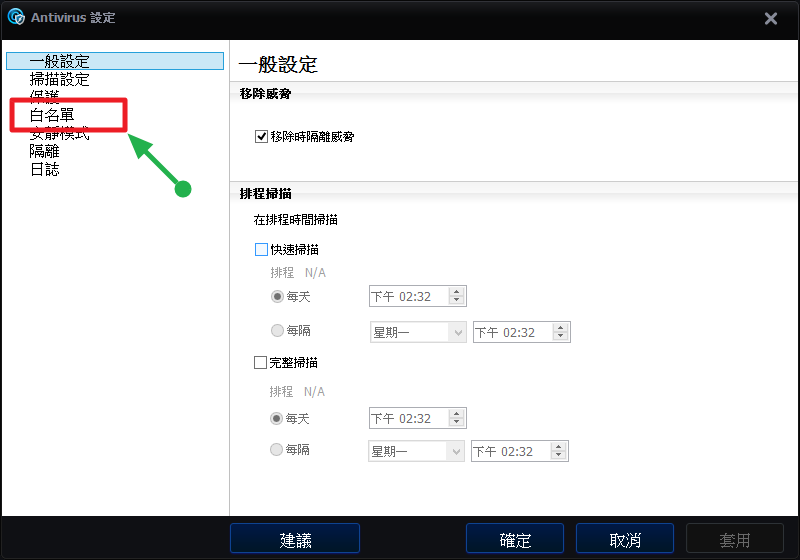
Task: Click time stepper arrows for 快速掃描 每天
Action: pos(457,296)
